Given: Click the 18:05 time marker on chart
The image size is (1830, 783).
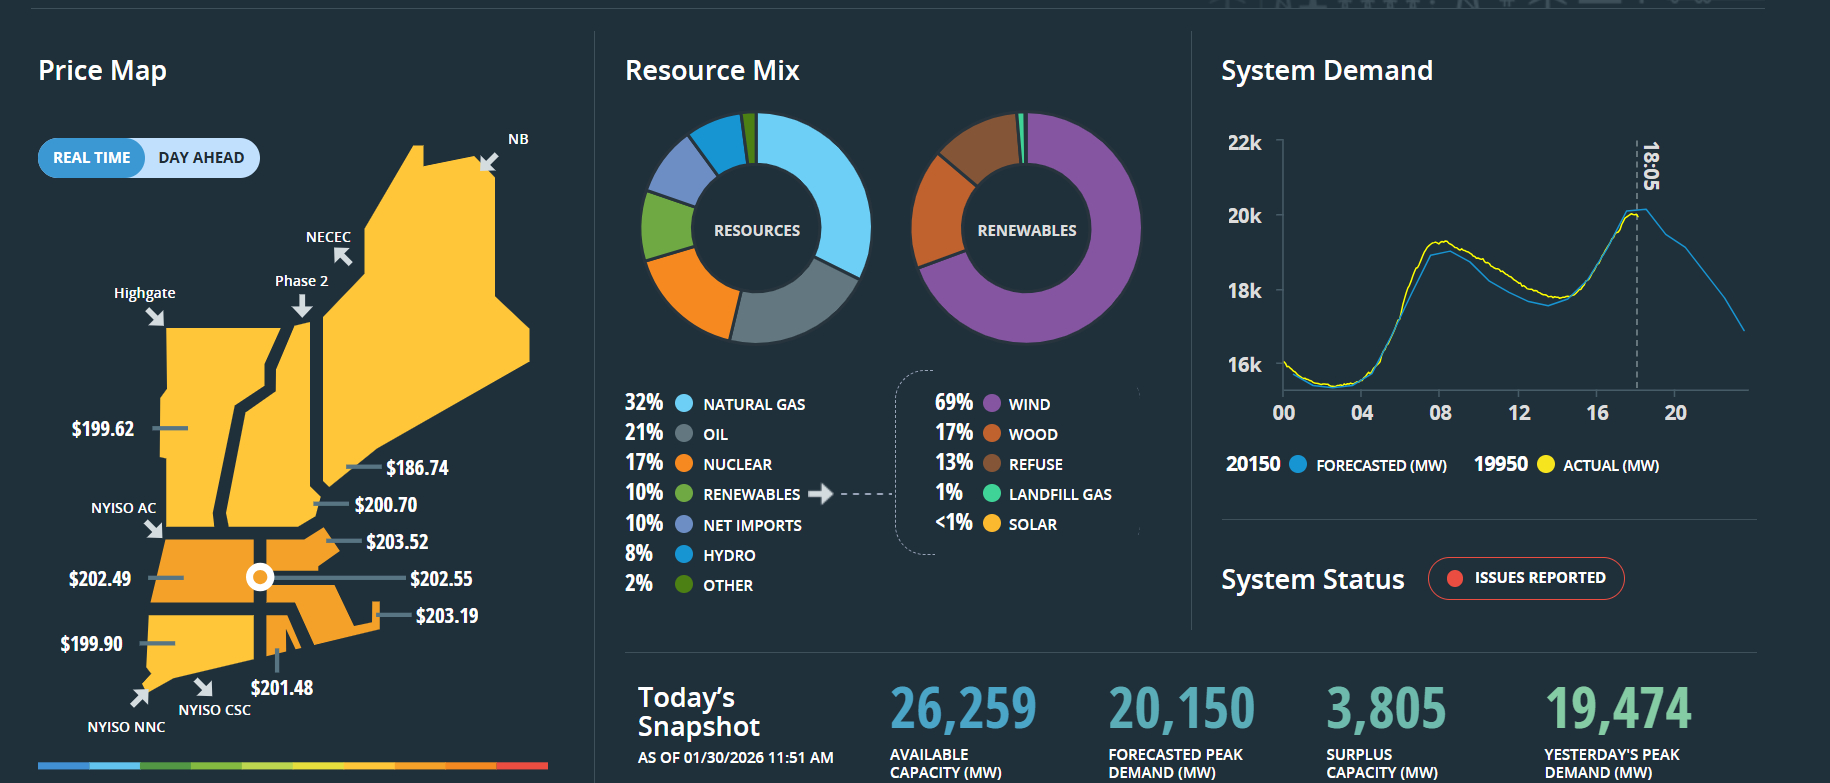Looking at the screenshot, I should tap(1650, 166).
